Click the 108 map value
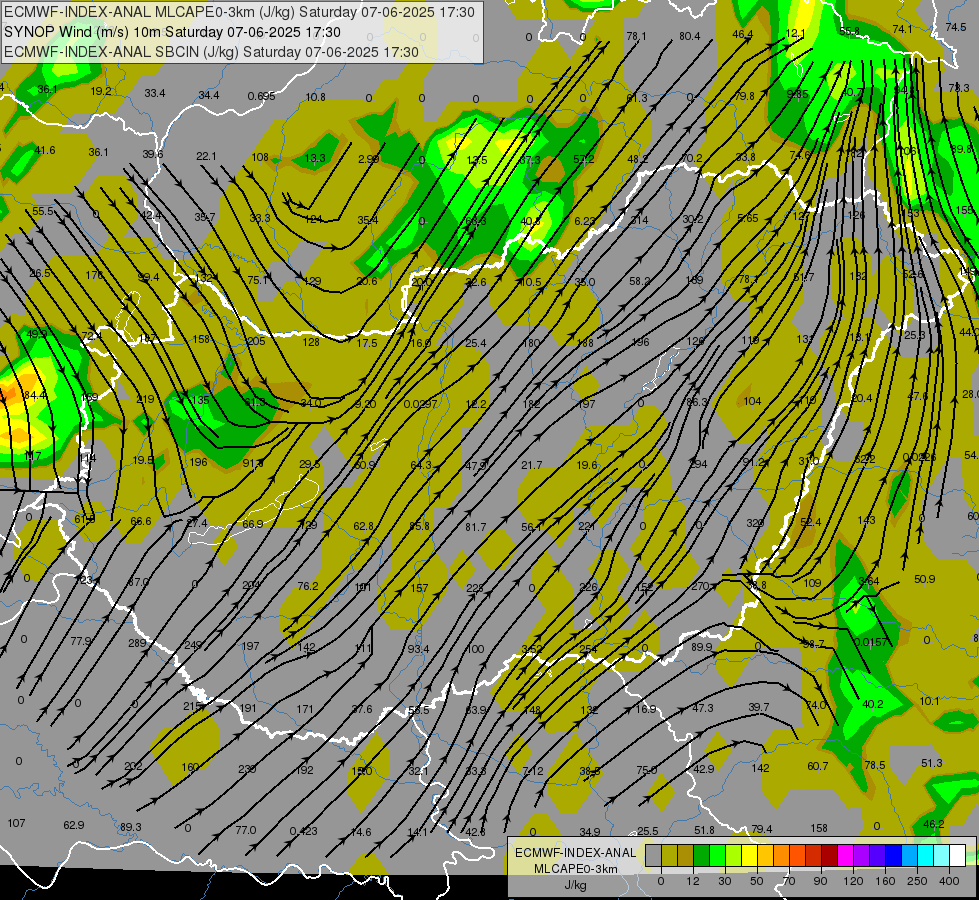The image size is (979, 900). [x=260, y=157]
